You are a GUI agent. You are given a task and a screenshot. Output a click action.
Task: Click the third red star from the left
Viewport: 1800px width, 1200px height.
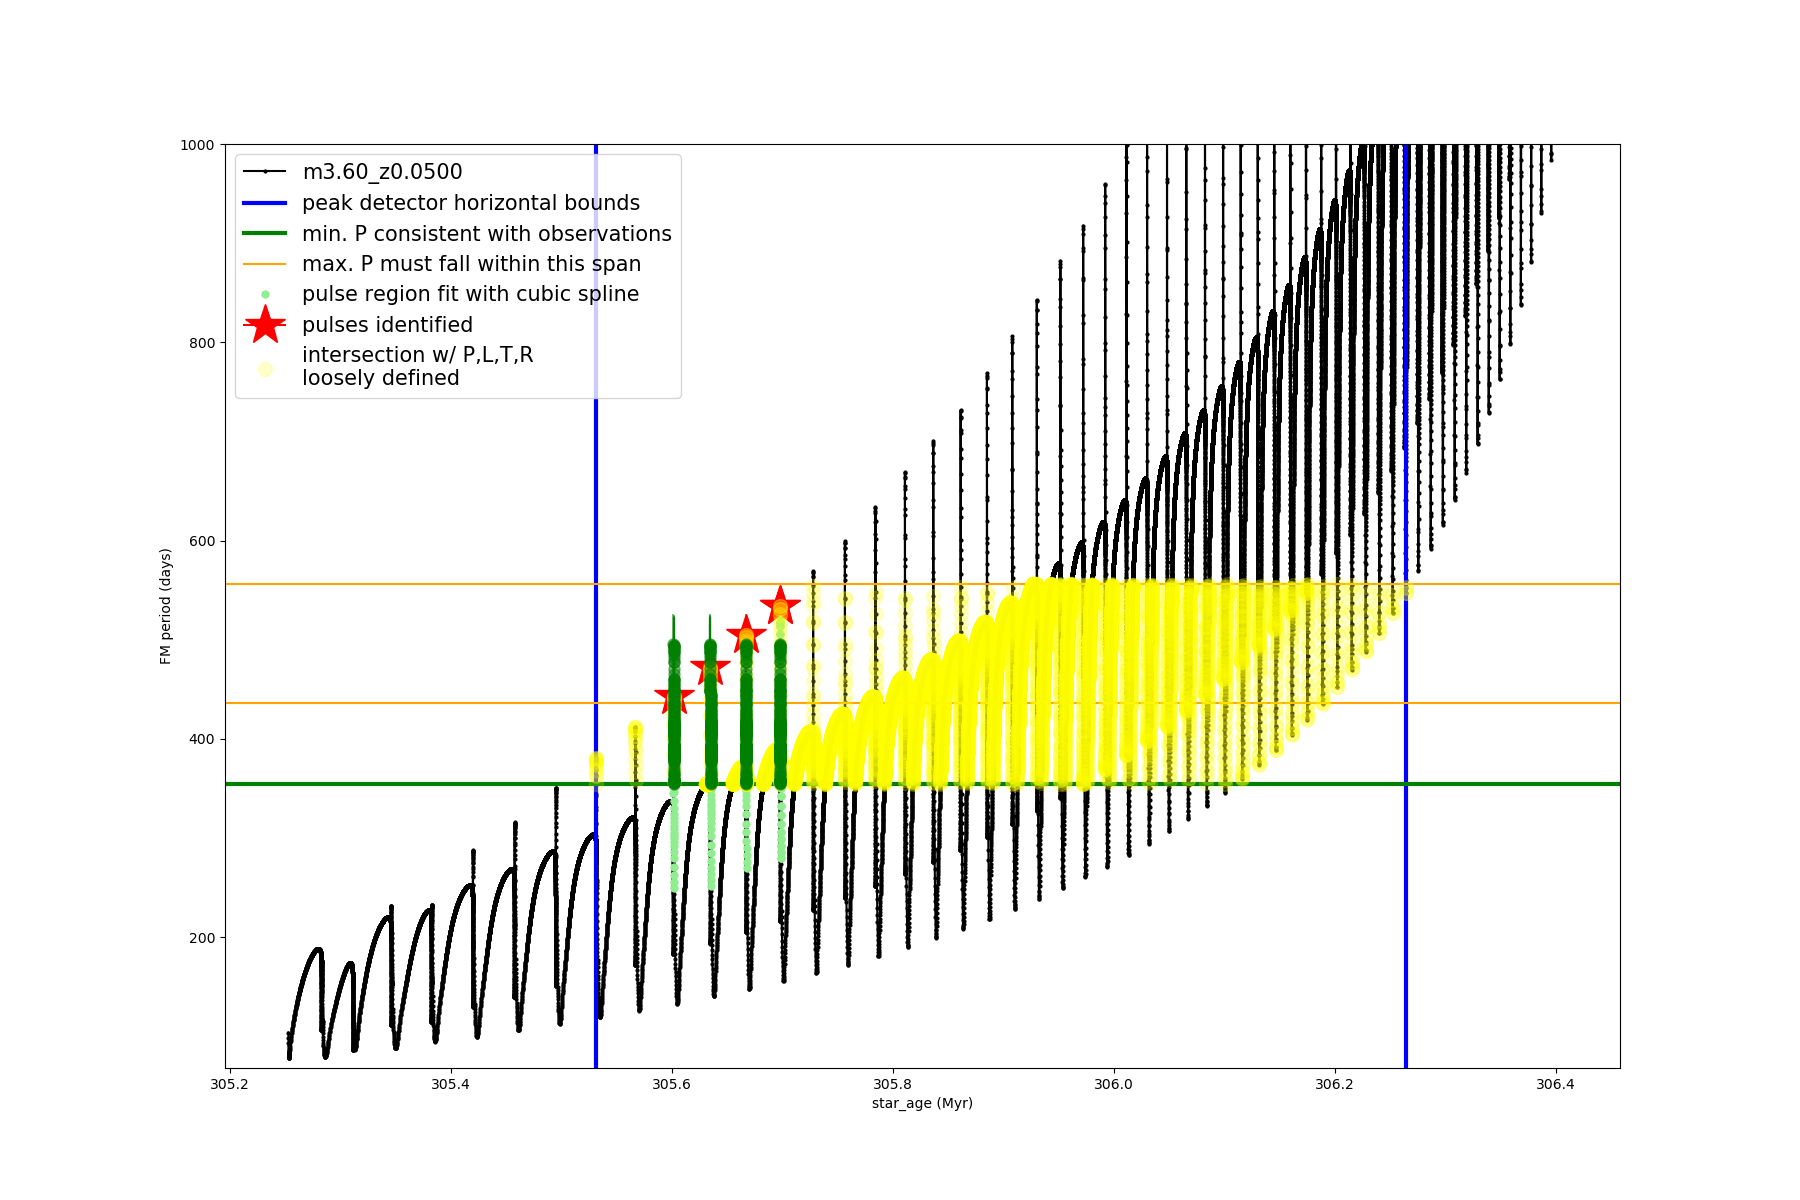pyautogui.click(x=746, y=634)
